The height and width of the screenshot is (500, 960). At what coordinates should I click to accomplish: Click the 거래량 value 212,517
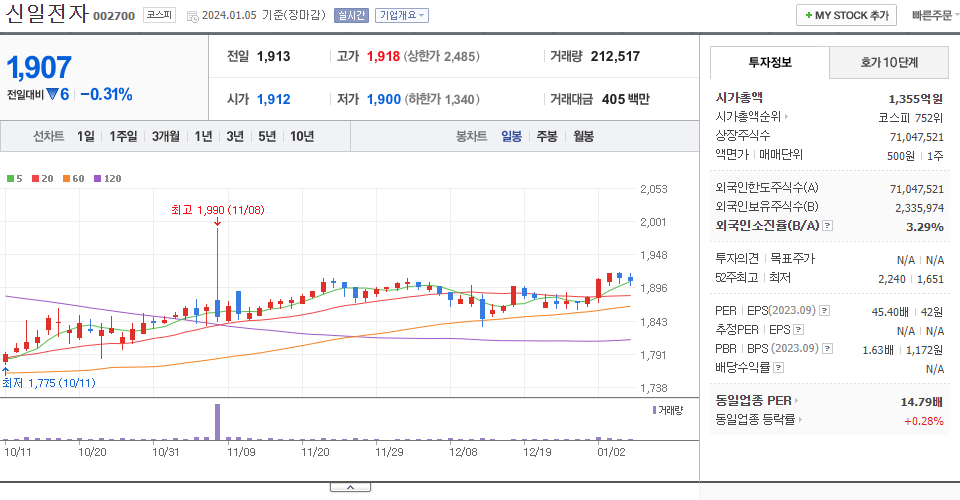615,56
